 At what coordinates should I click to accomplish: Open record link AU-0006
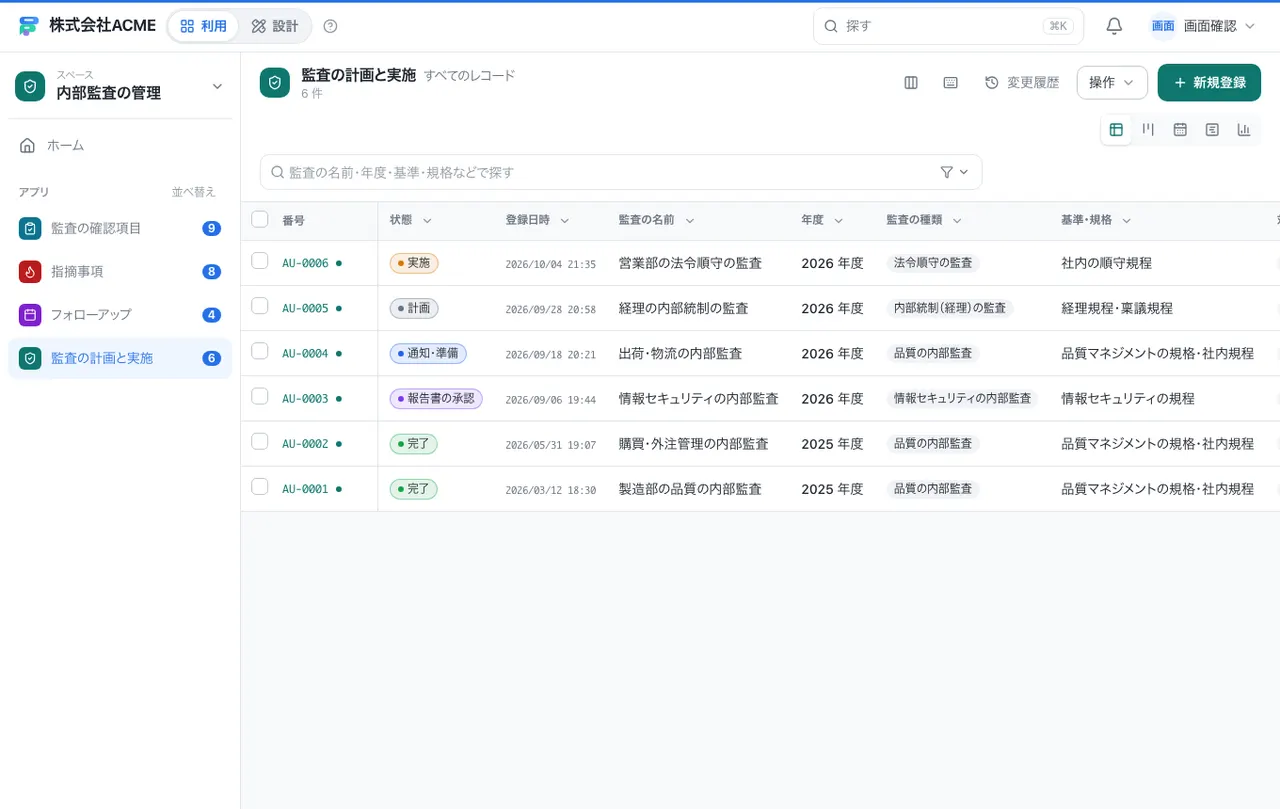305,264
